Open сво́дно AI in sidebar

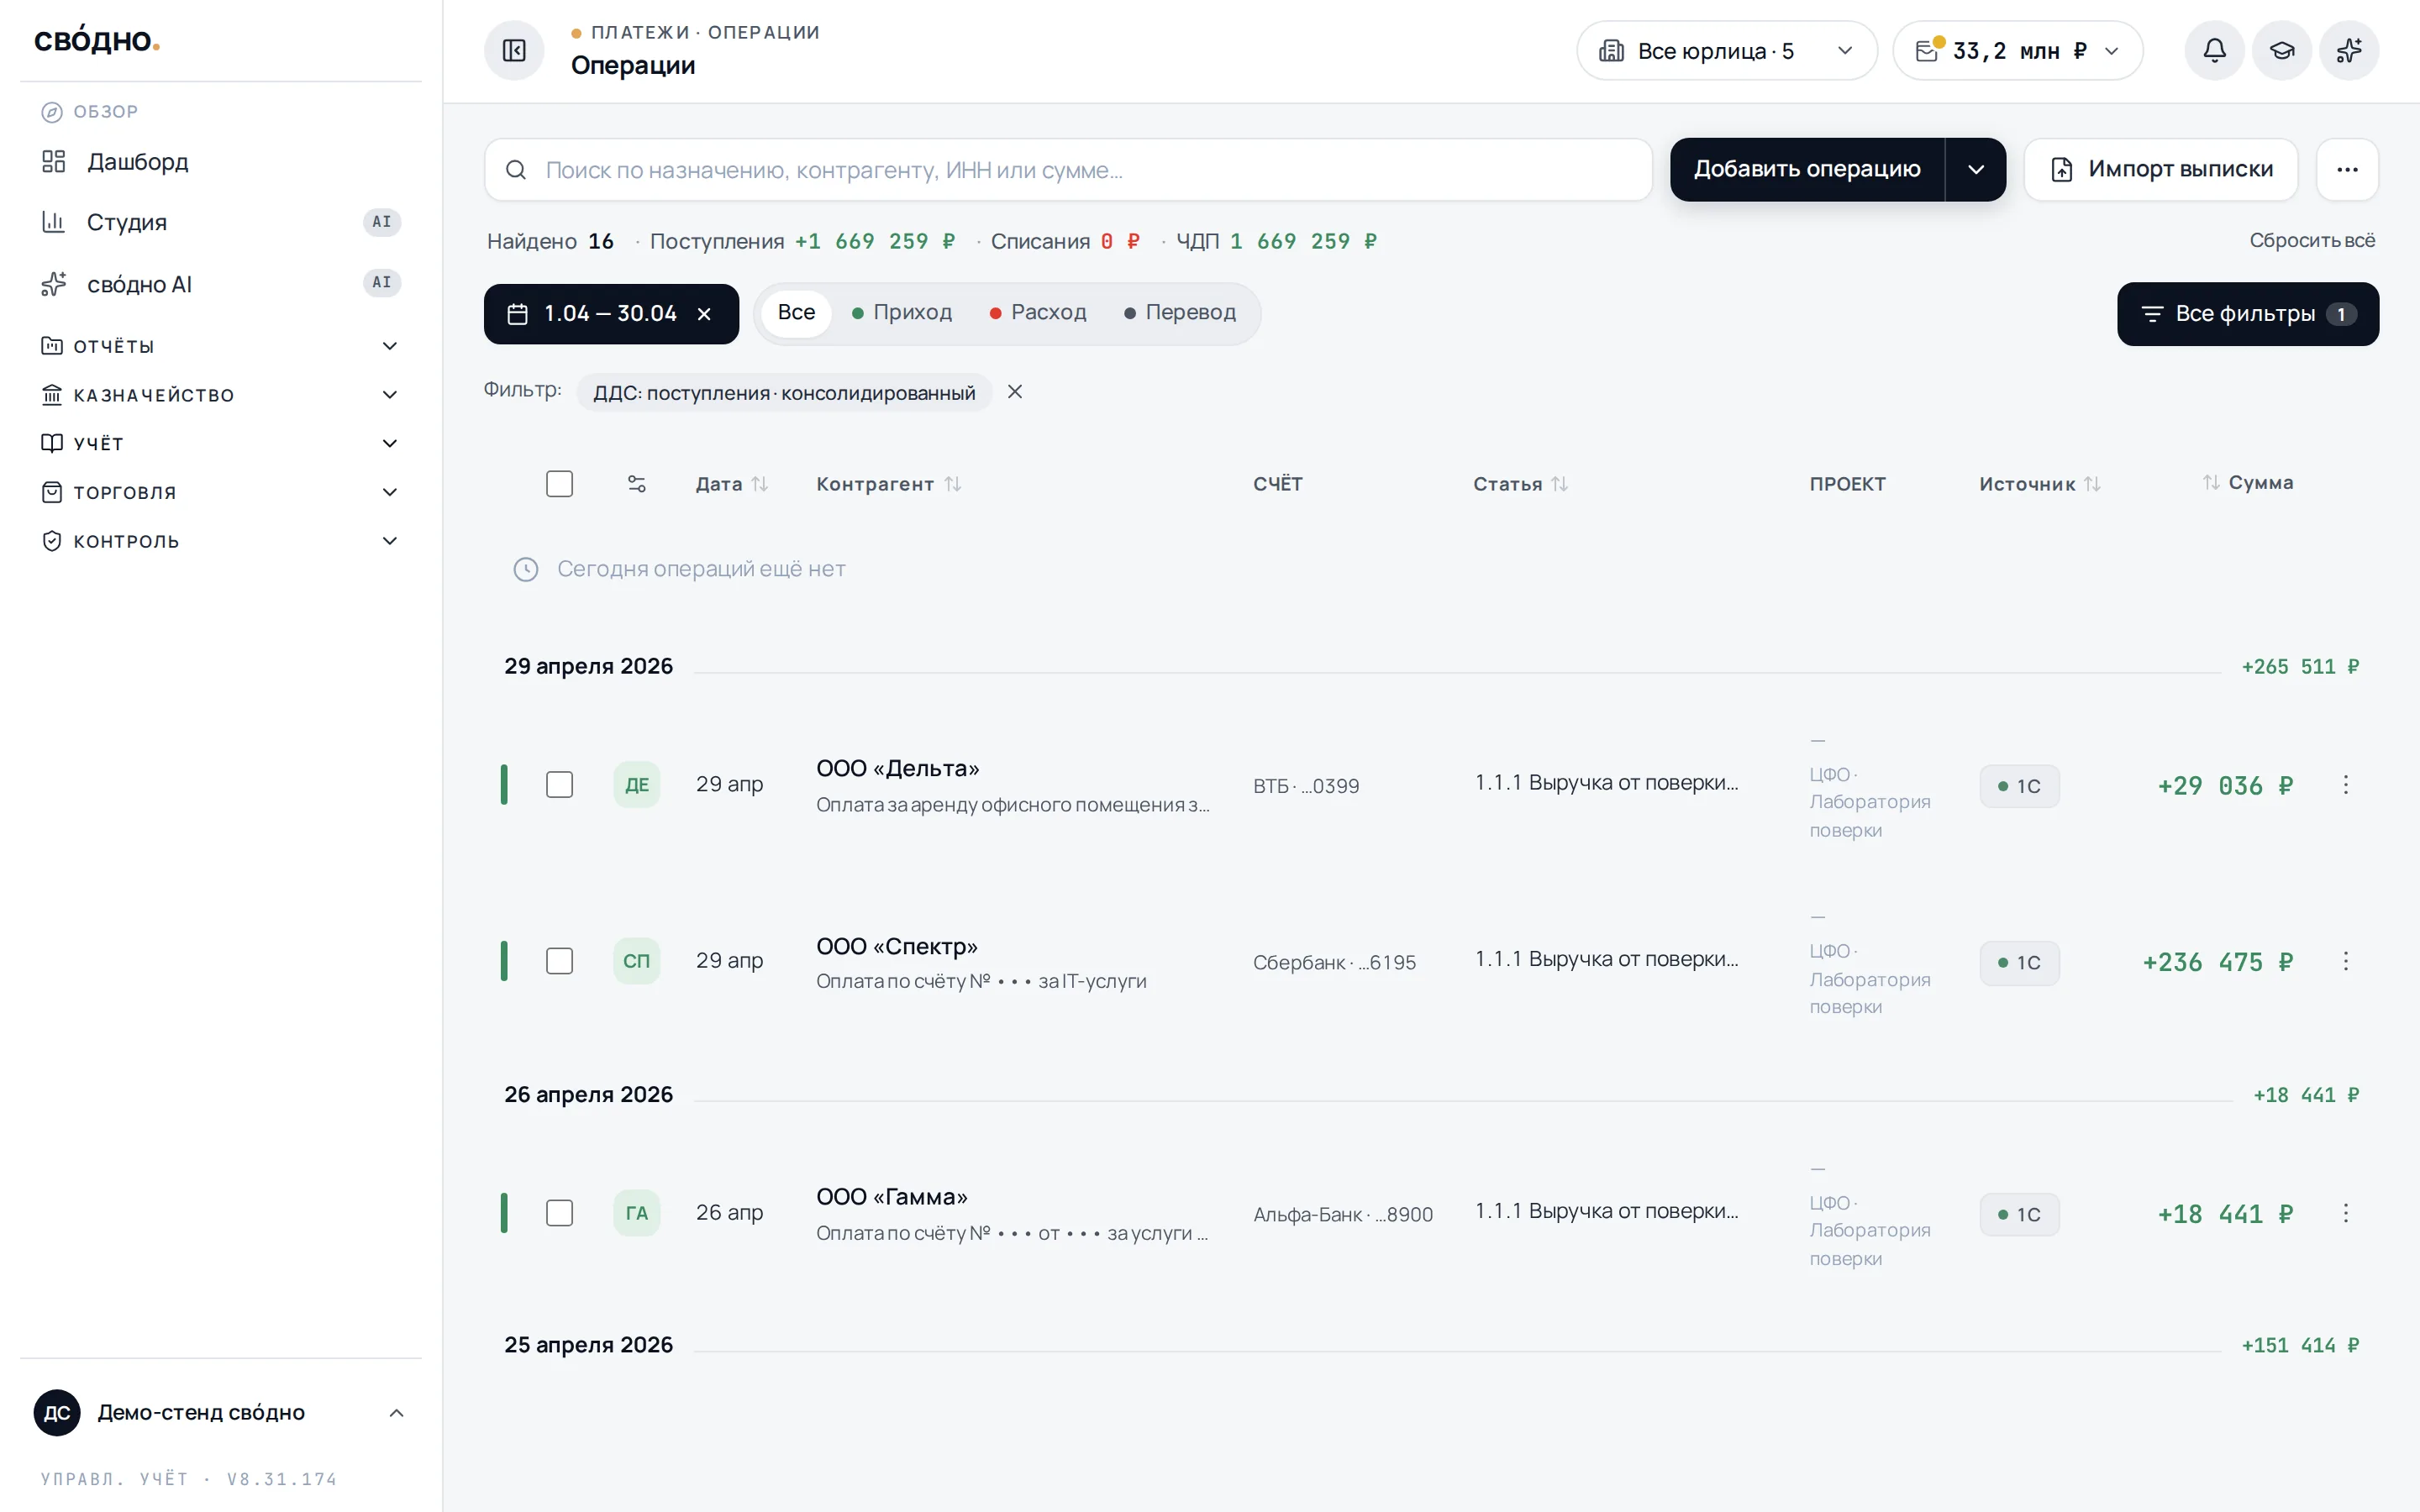pos(220,284)
